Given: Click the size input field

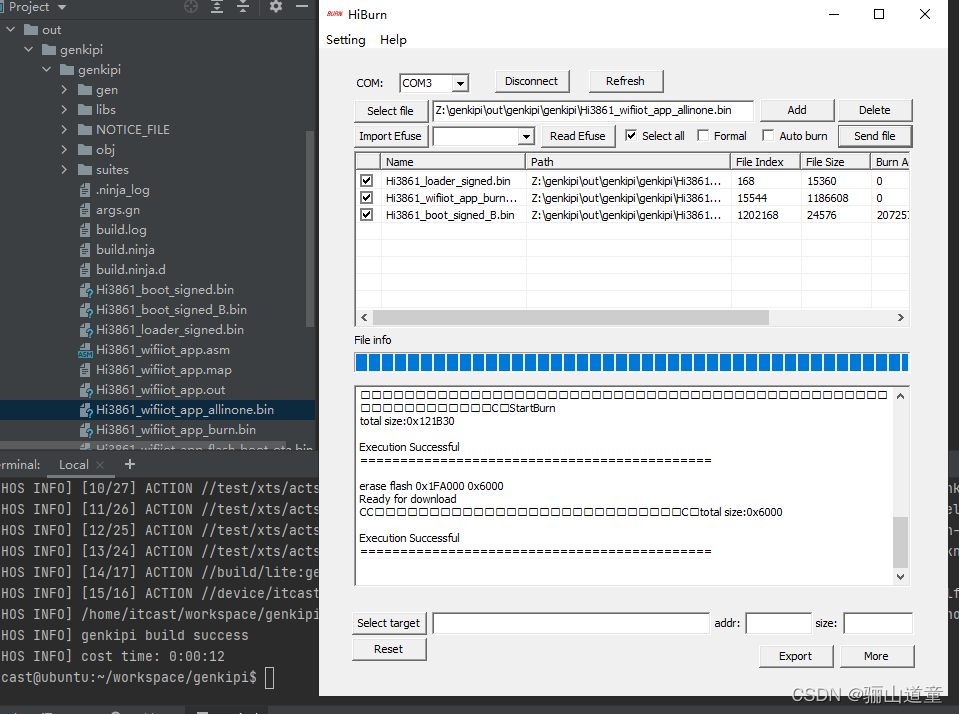Looking at the screenshot, I should pyautogui.click(x=878, y=623).
